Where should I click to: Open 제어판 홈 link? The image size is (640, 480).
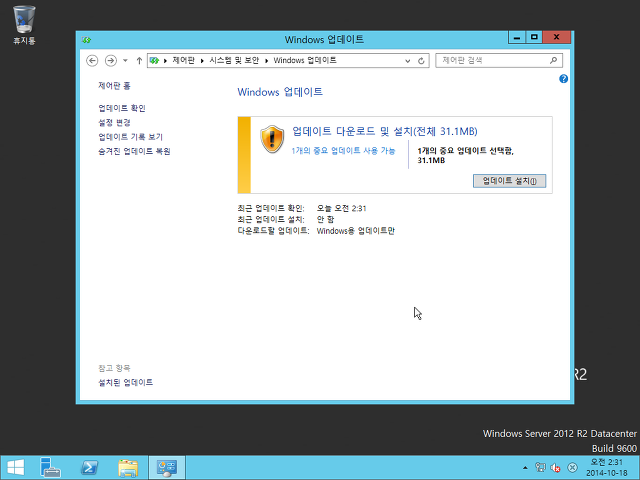point(114,86)
